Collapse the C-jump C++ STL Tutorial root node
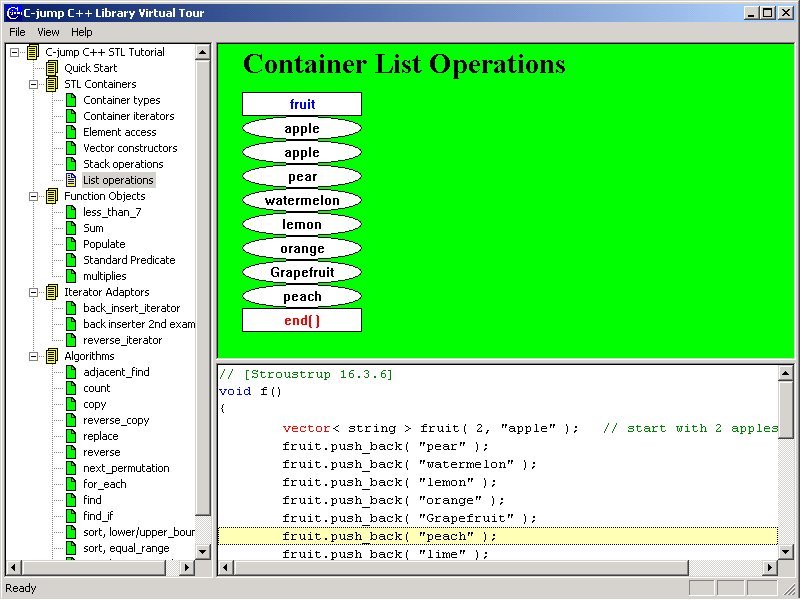Image resolution: width=800 pixels, height=600 pixels. [14, 52]
